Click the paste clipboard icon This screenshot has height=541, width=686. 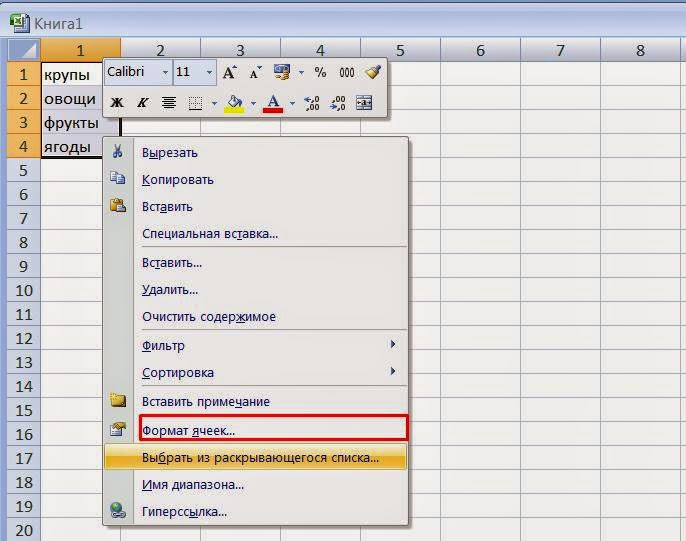click(x=118, y=205)
